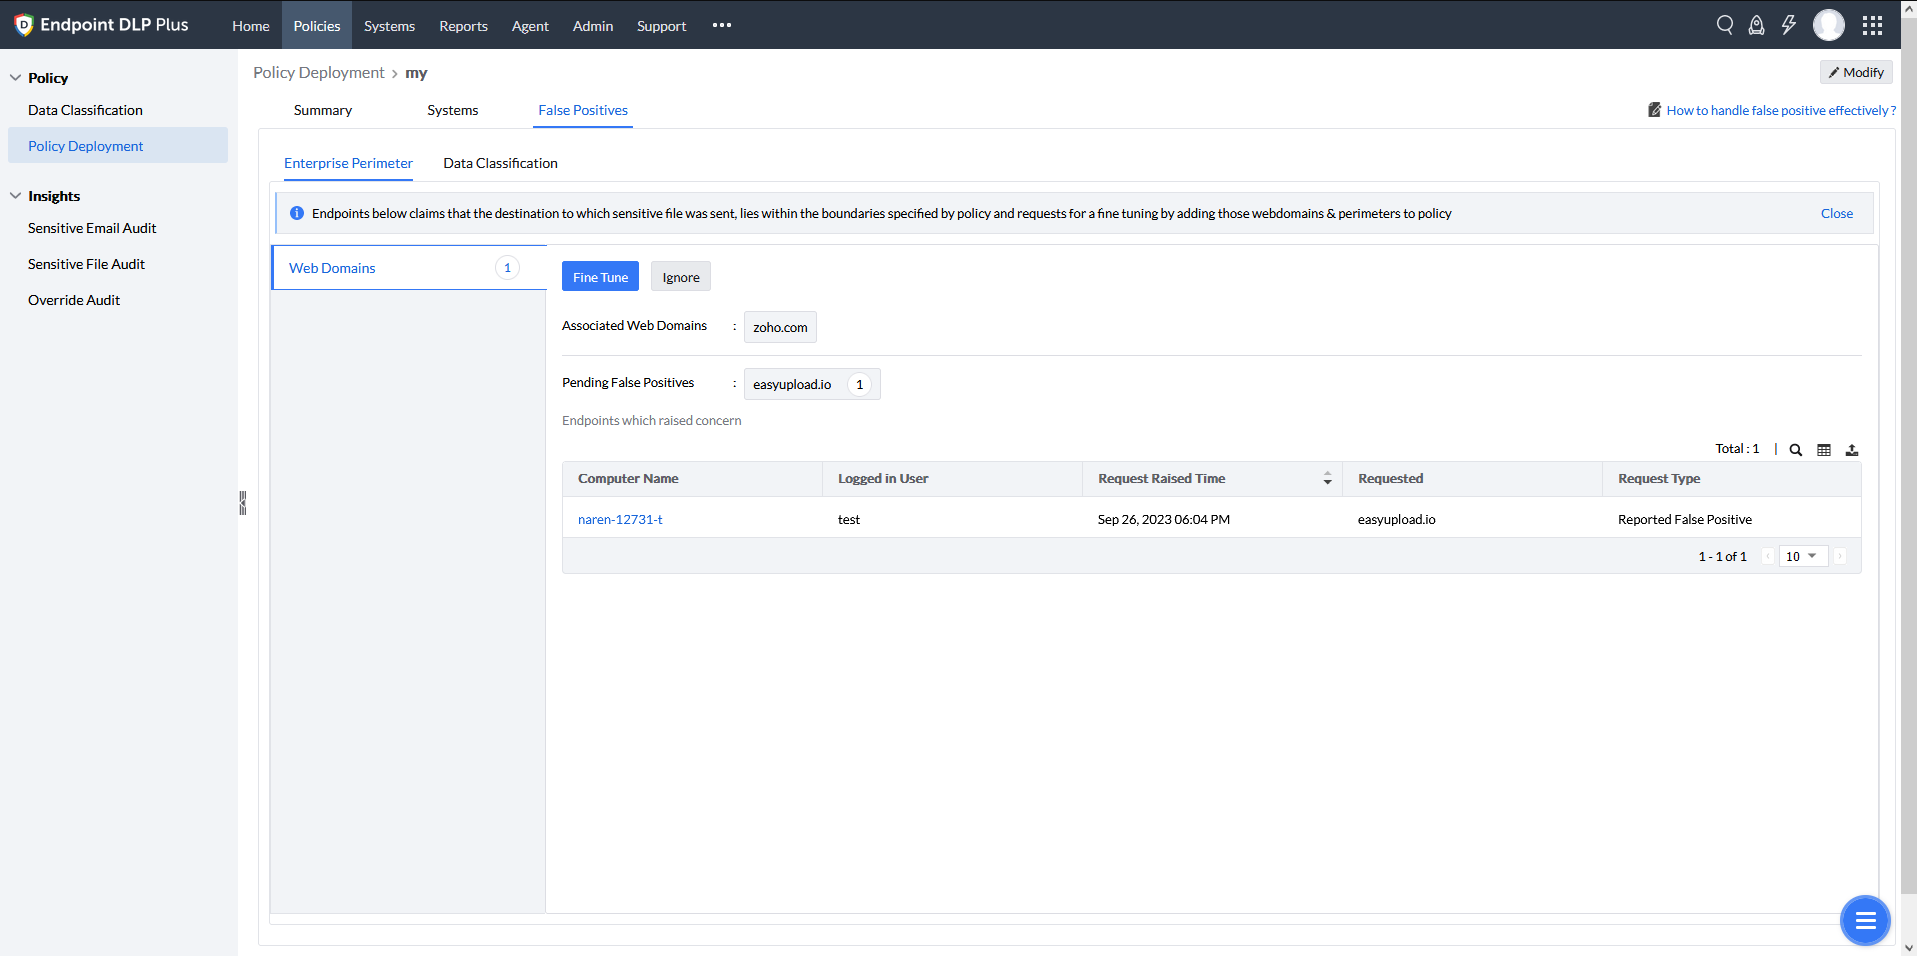
Task: Open the rocket quick launch icon
Action: 1756,25
